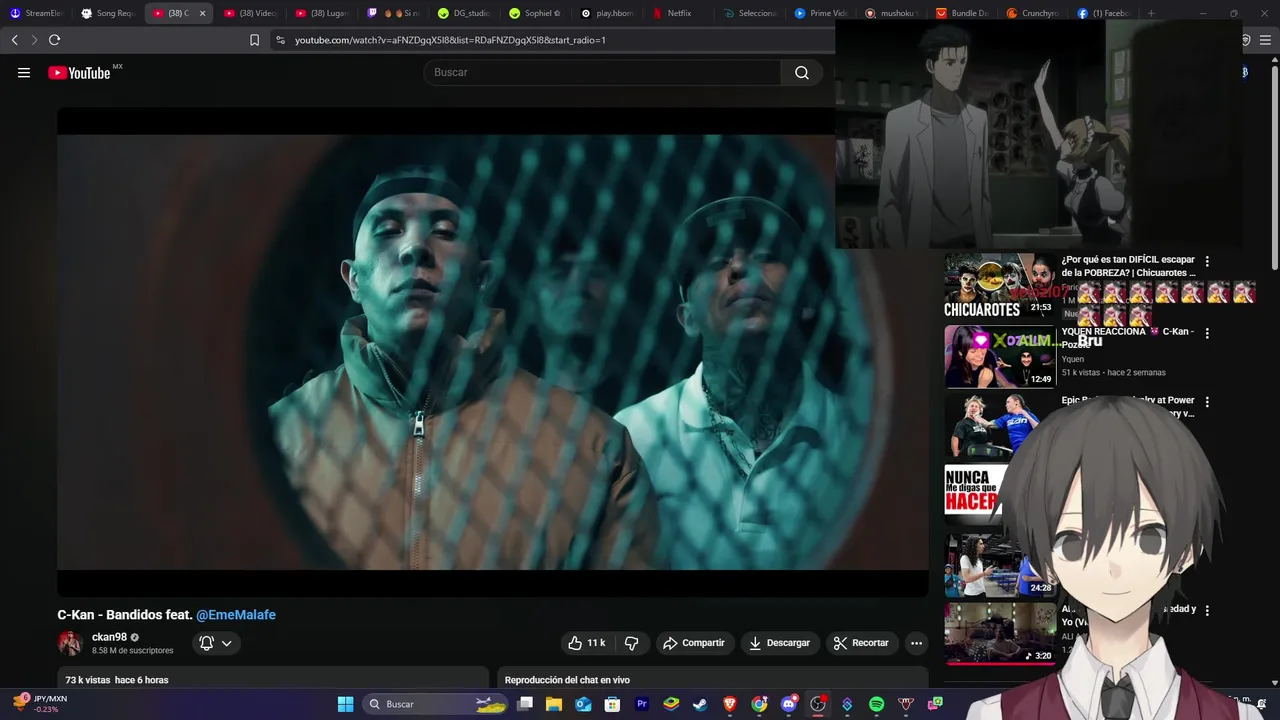The height and width of the screenshot is (720, 1280).
Task: Close the active YouTube tab
Action: 202,13
